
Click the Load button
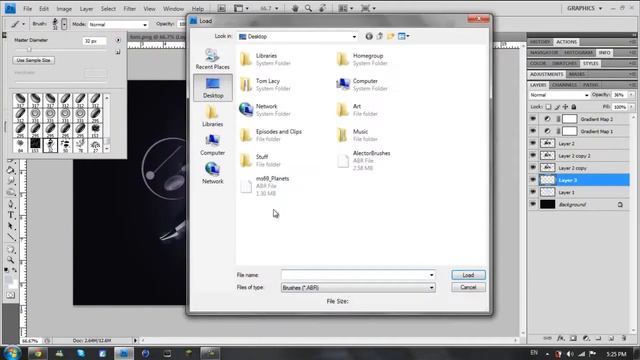pos(469,275)
